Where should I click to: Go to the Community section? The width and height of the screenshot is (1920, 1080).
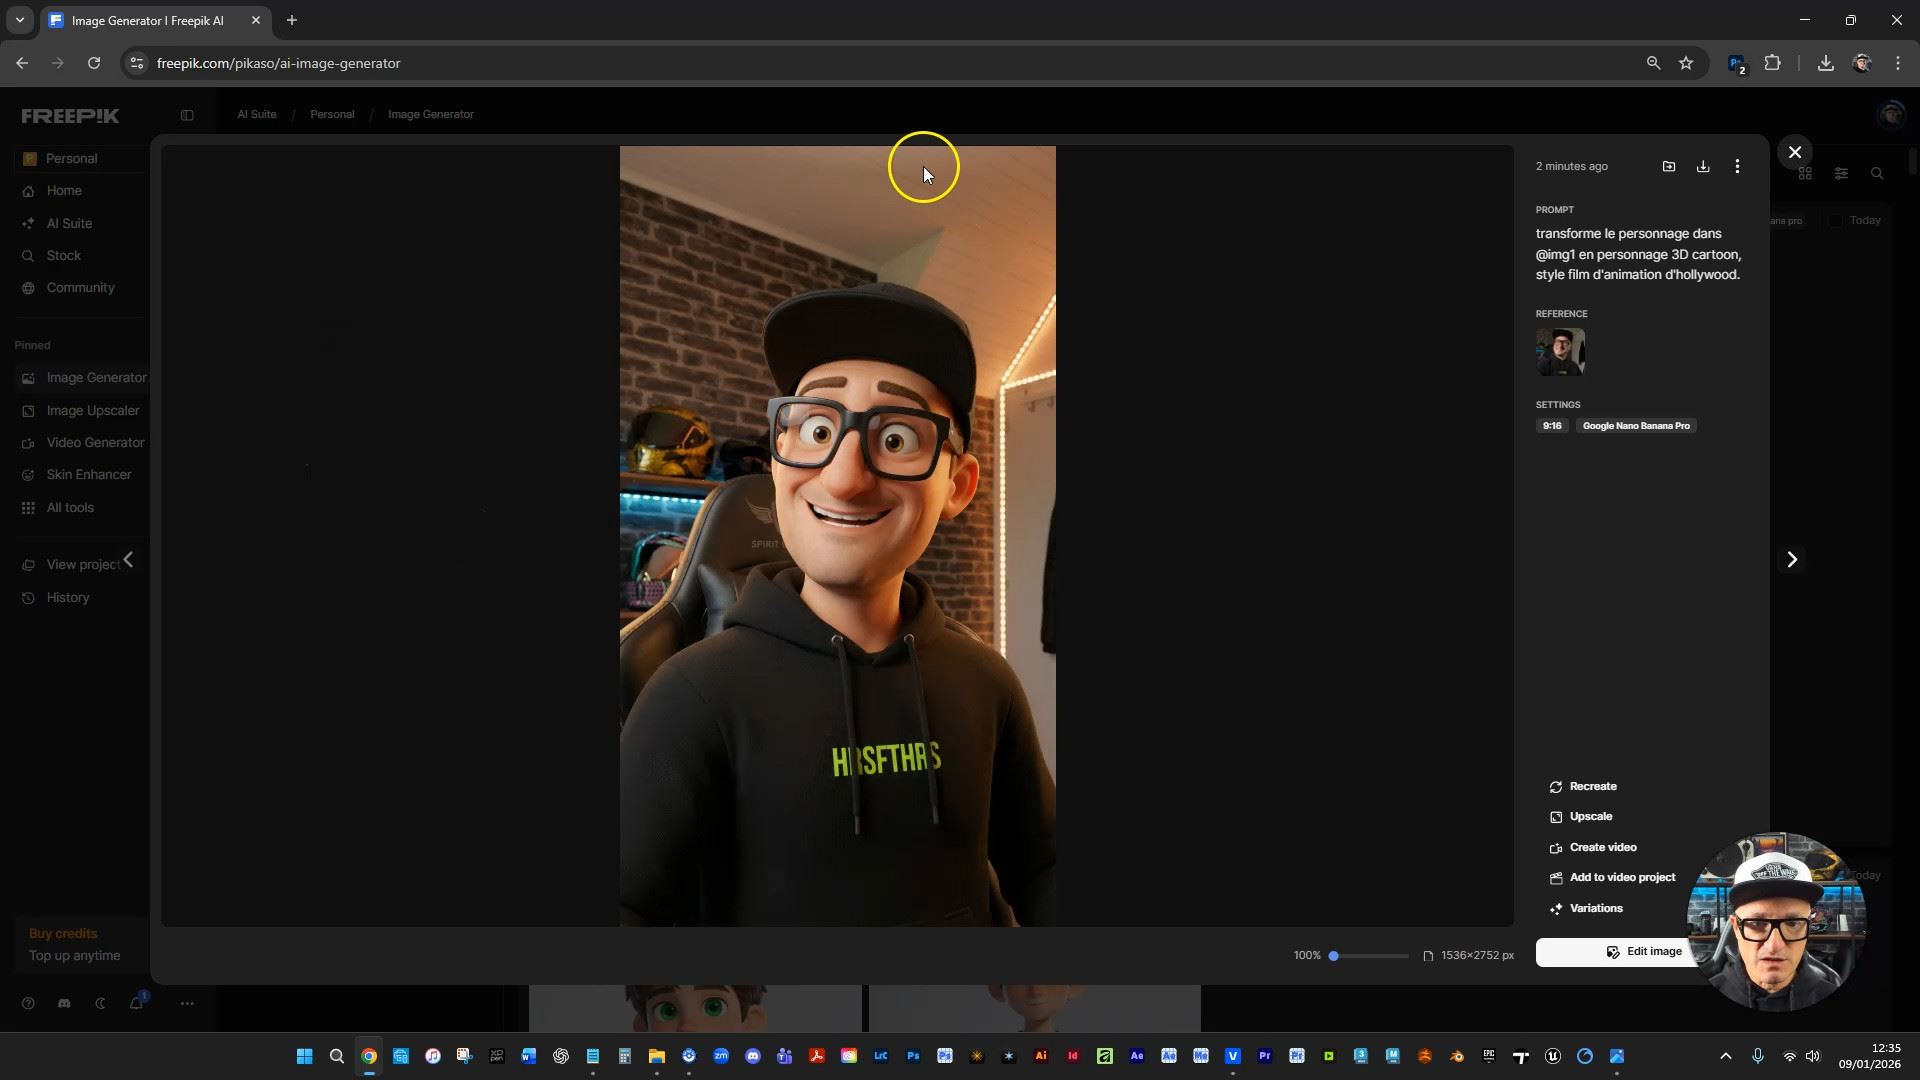79,287
